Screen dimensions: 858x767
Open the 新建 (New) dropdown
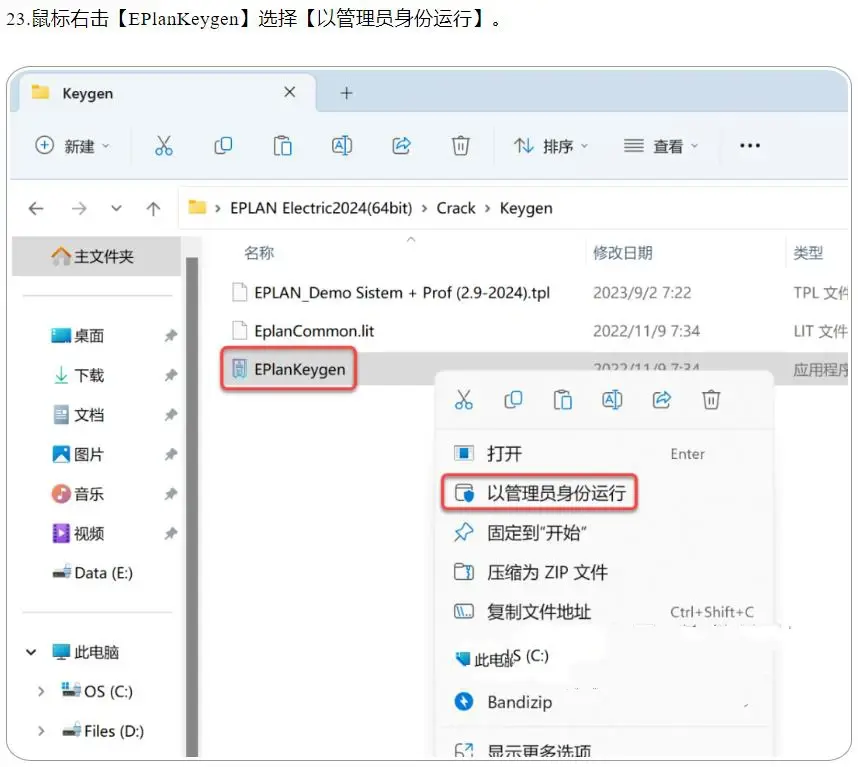[x=72, y=146]
